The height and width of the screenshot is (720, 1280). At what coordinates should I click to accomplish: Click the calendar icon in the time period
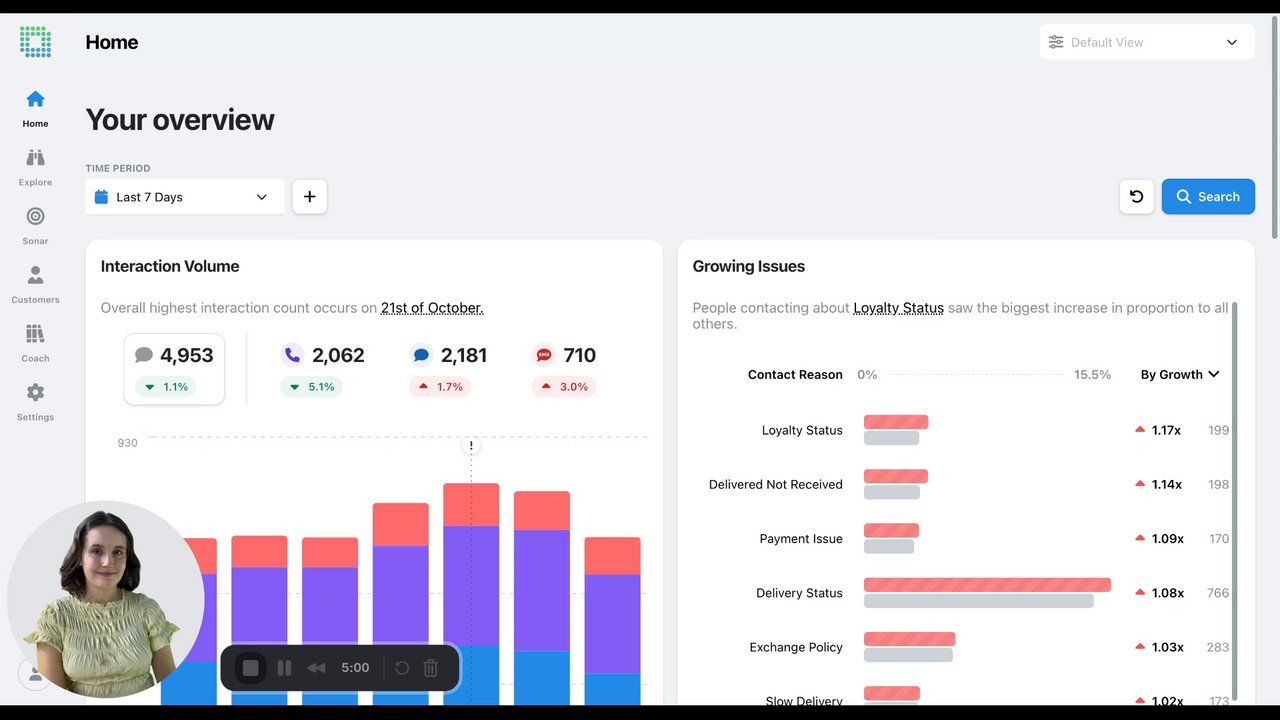101,197
